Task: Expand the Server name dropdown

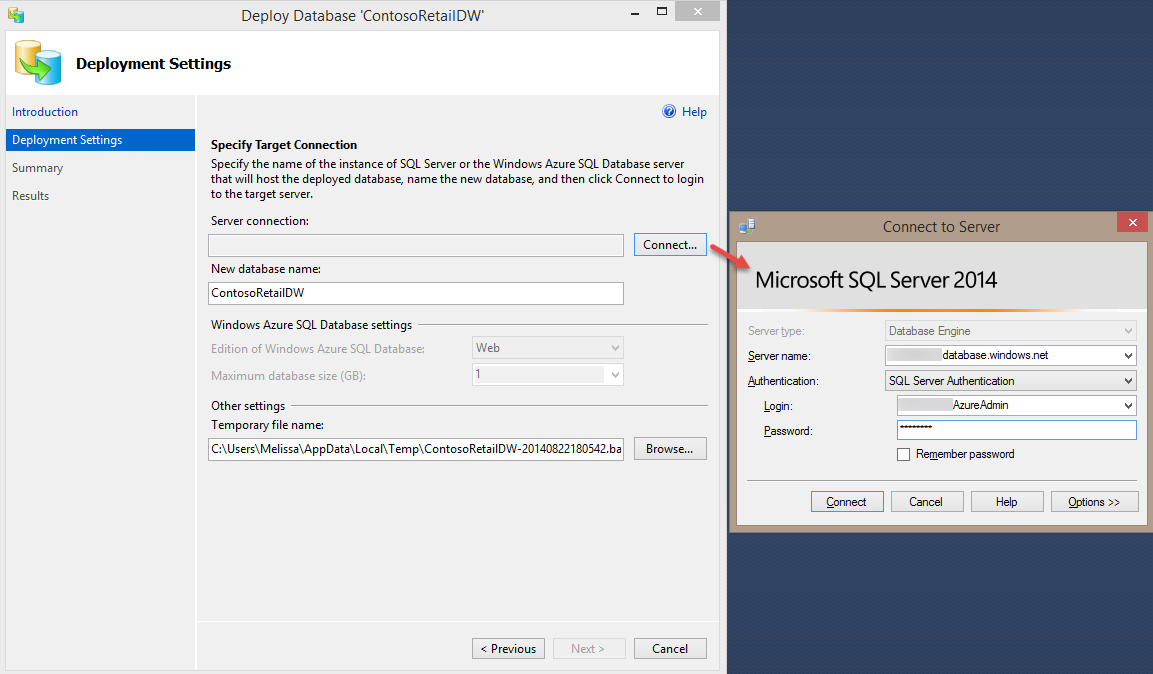Action: pos(1128,356)
